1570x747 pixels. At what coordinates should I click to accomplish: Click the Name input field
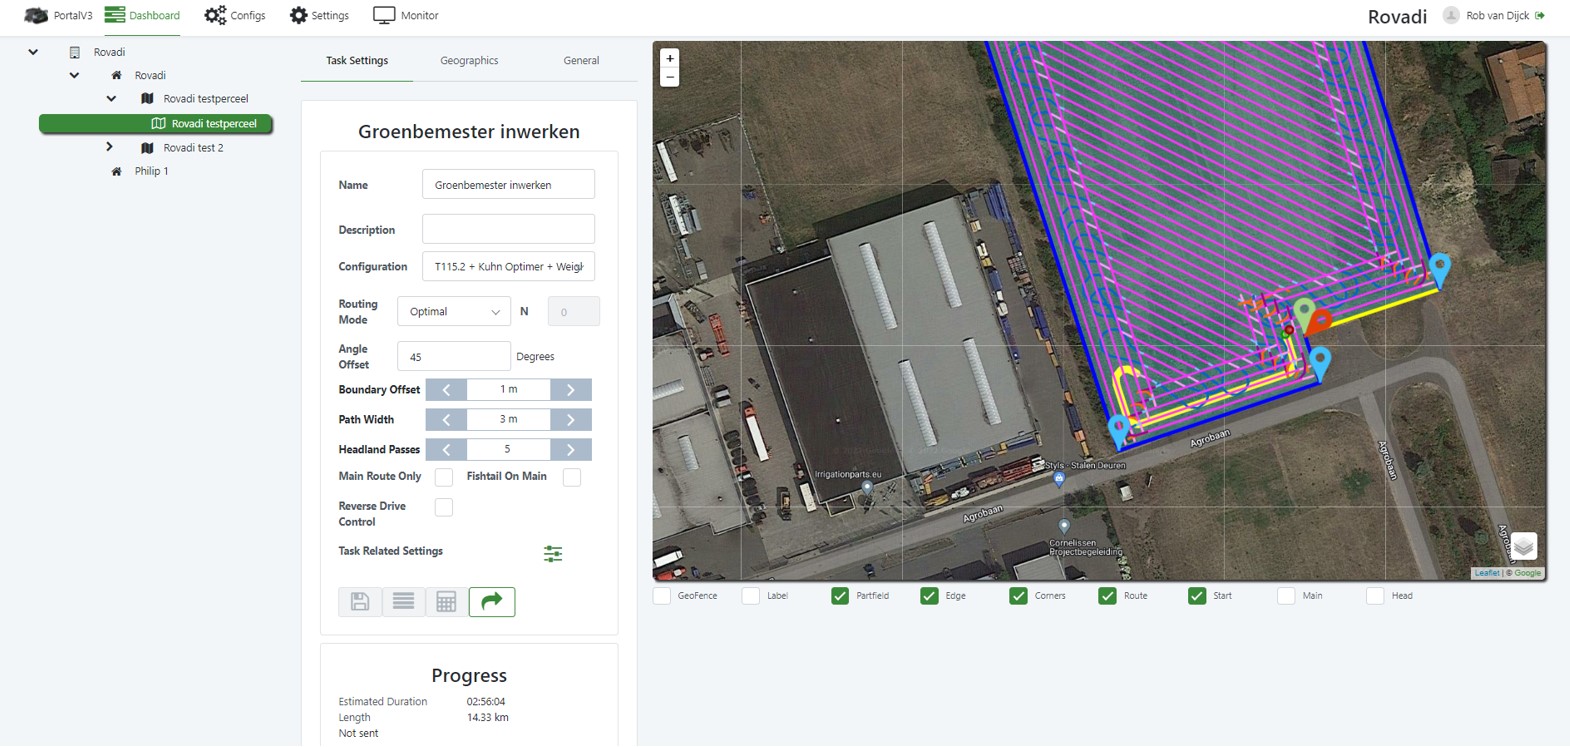508,185
